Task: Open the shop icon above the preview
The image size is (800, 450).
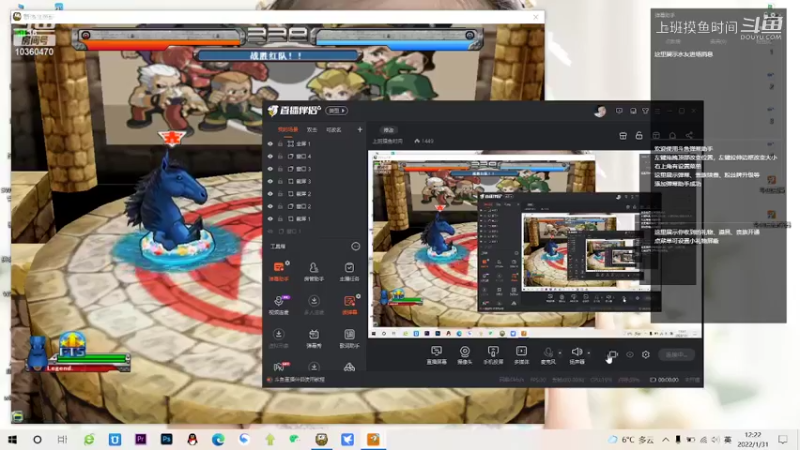Action: pos(623,136)
